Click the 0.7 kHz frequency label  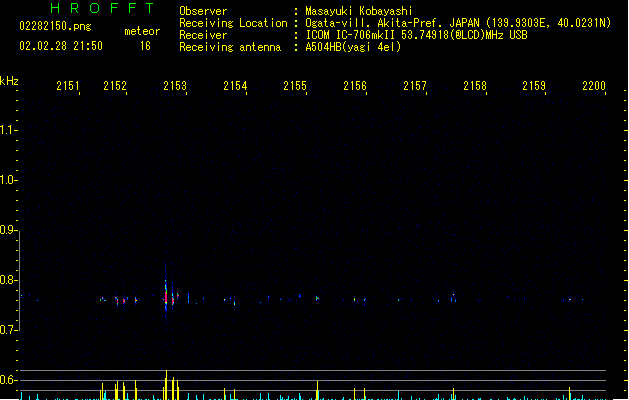8,330
